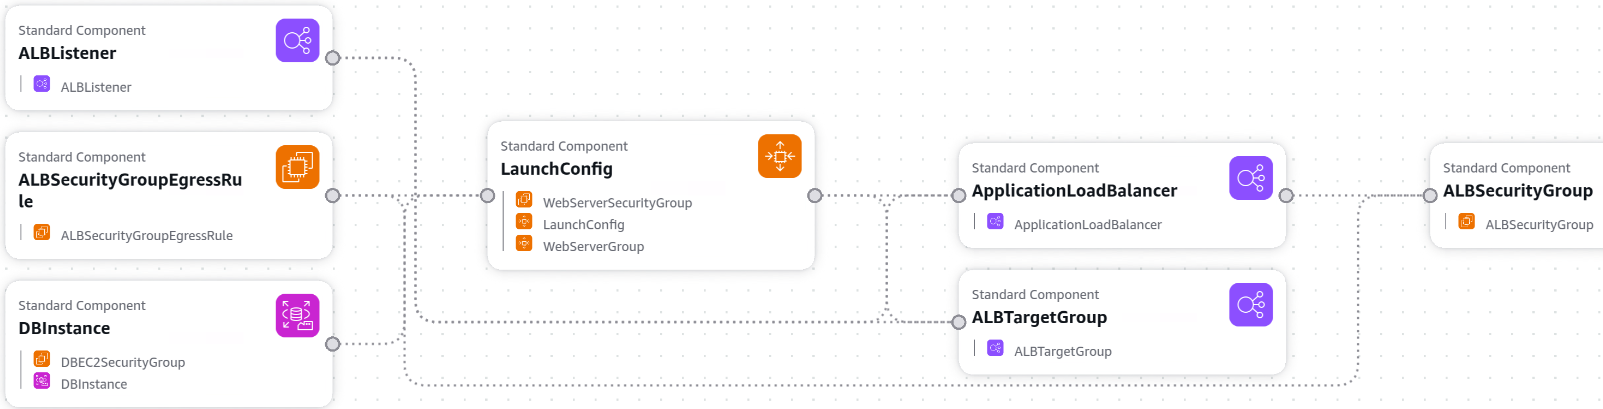Image resolution: width=1603 pixels, height=409 pixels.
Task: Click the DBInstance resource label in list
Action: pyautogui.click(x=94, y=385)
